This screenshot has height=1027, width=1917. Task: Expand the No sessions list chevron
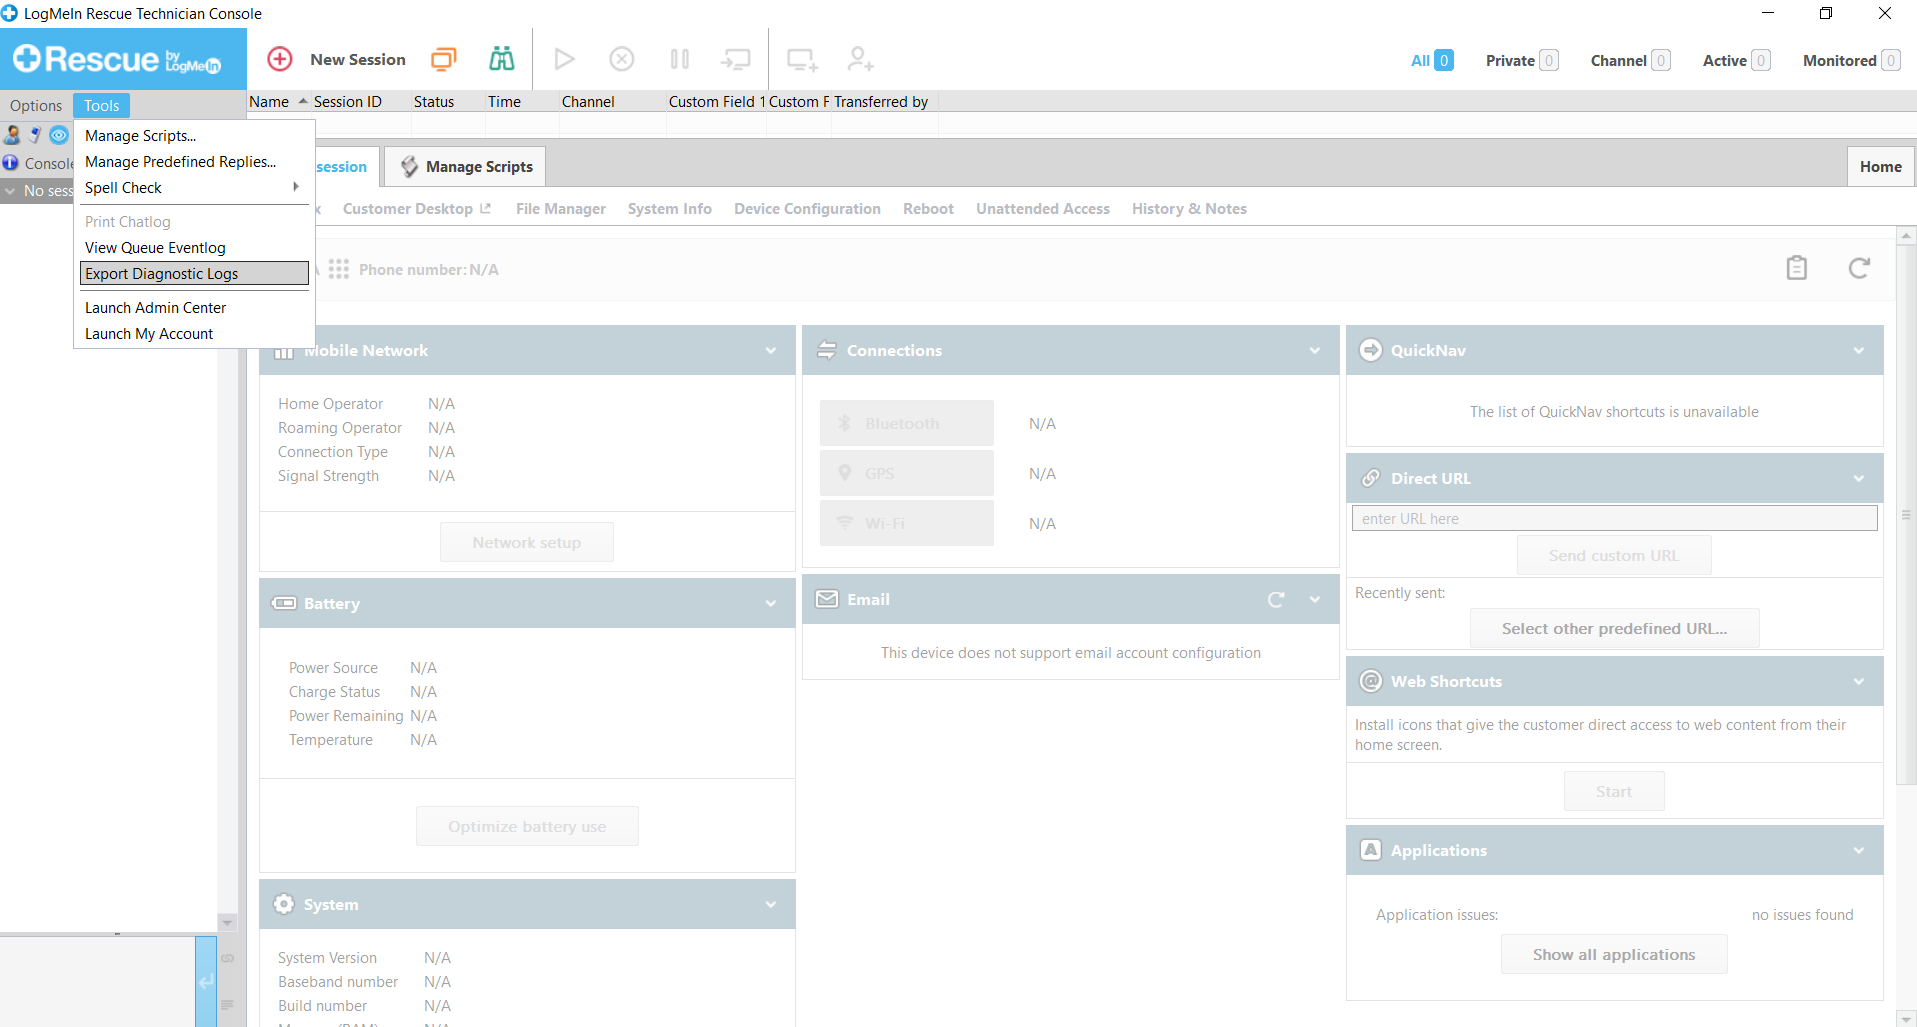(x=10, y=191)
